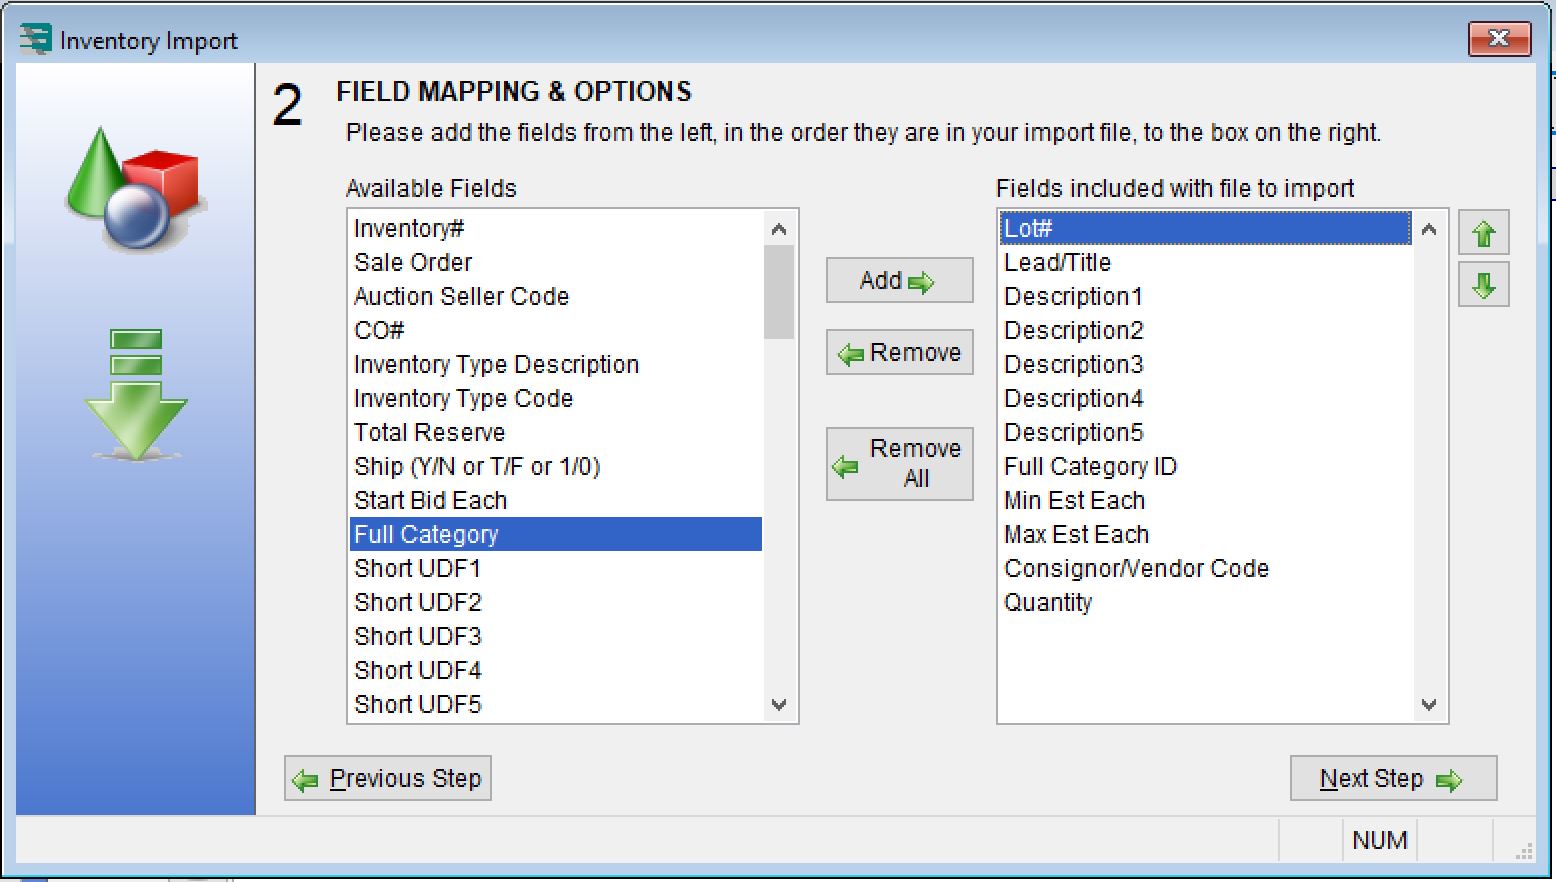Select highlighted Full Category field

(x=556, y=535)
